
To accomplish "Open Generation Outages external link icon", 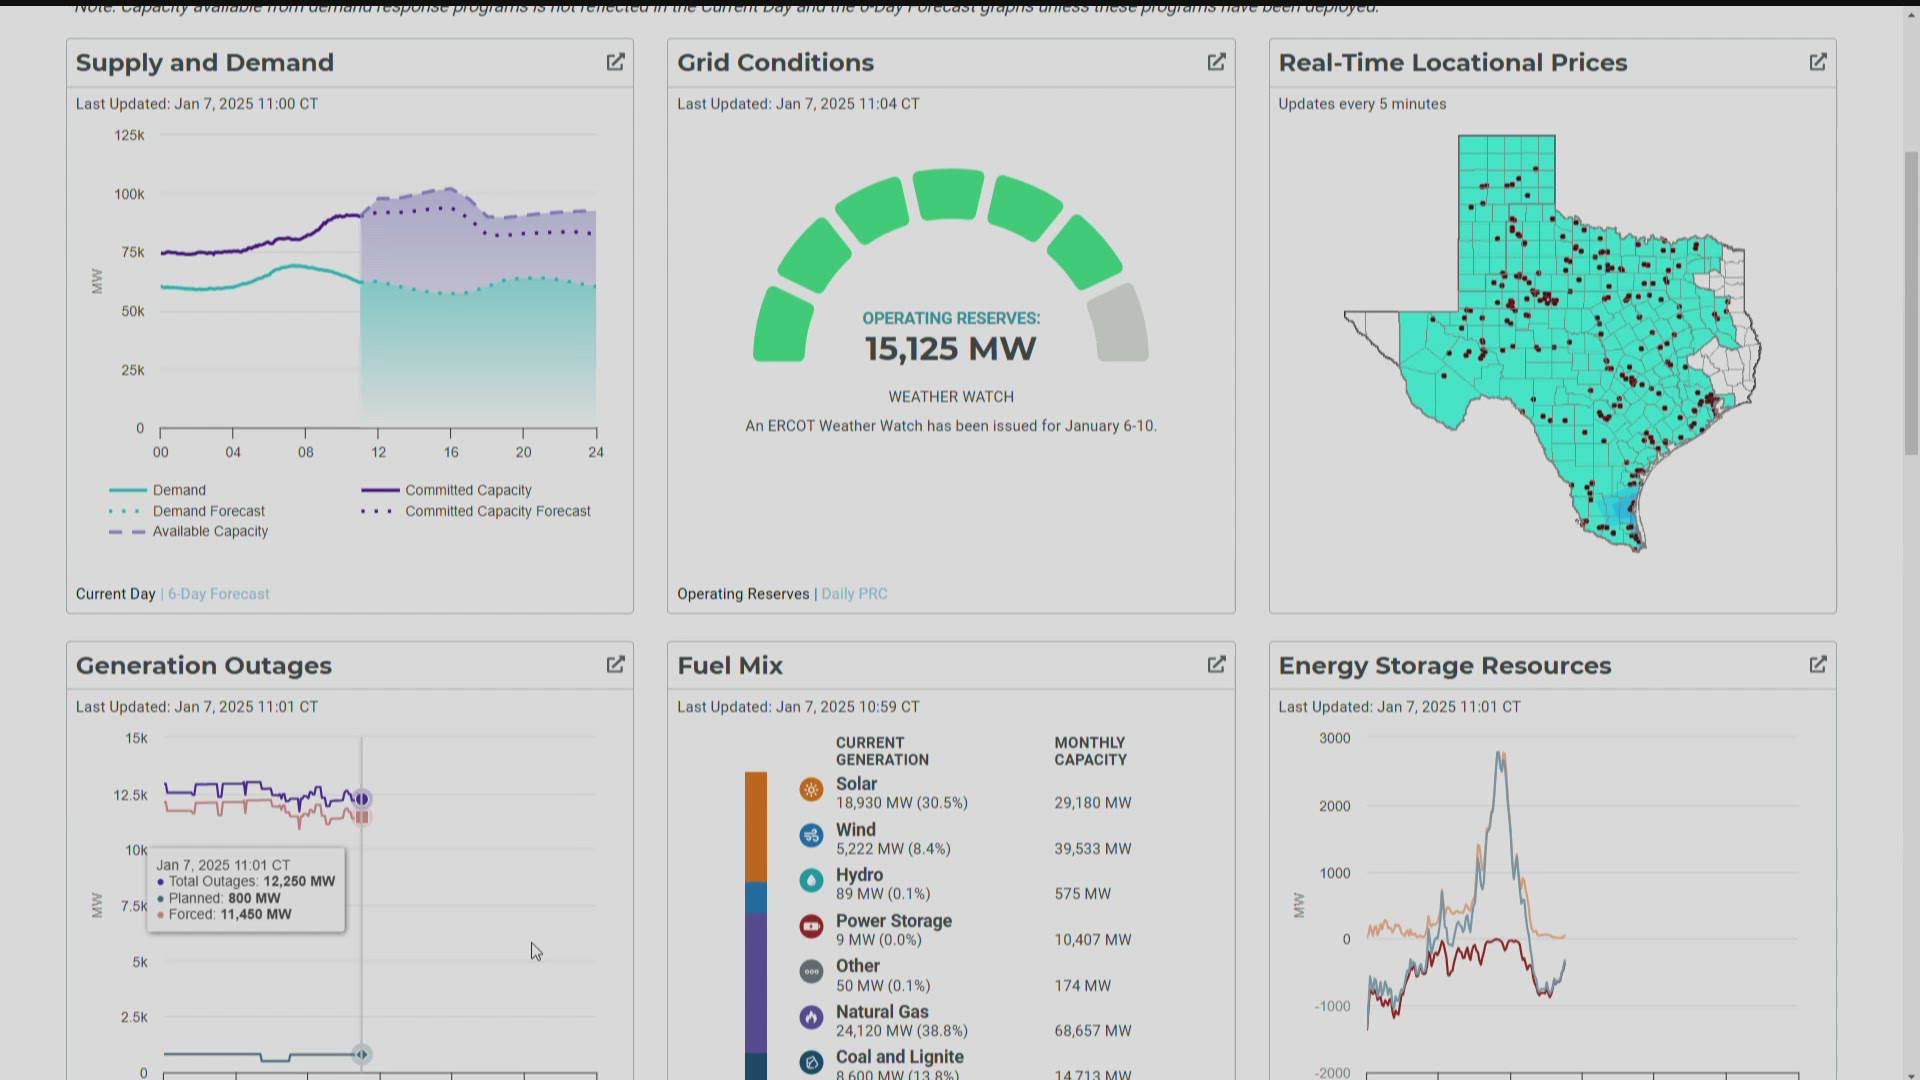I will point(615,665).
